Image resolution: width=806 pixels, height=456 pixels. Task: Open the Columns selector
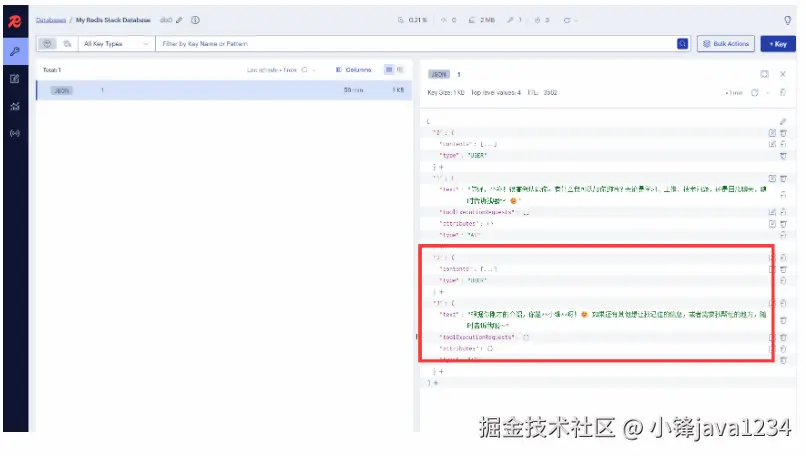pos(354,69)
